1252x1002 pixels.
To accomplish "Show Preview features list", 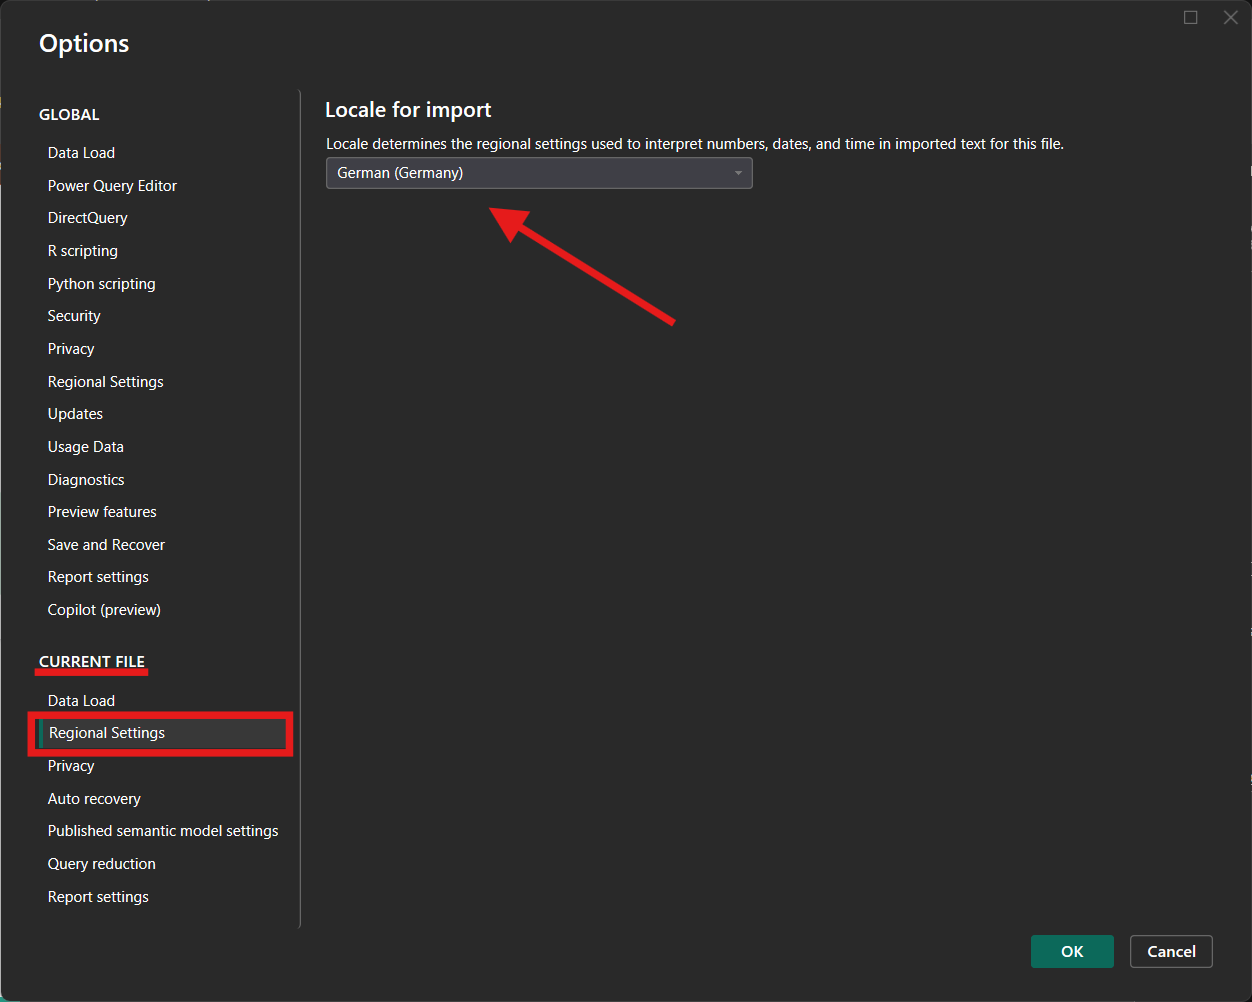I will point(102,512).
